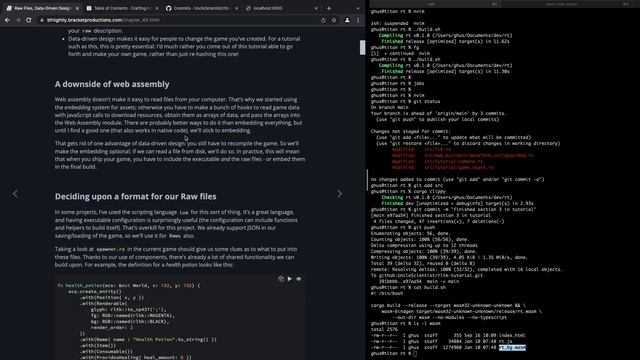Open the browser three-dot menu
640x360 pixels.
coord(358,20)
